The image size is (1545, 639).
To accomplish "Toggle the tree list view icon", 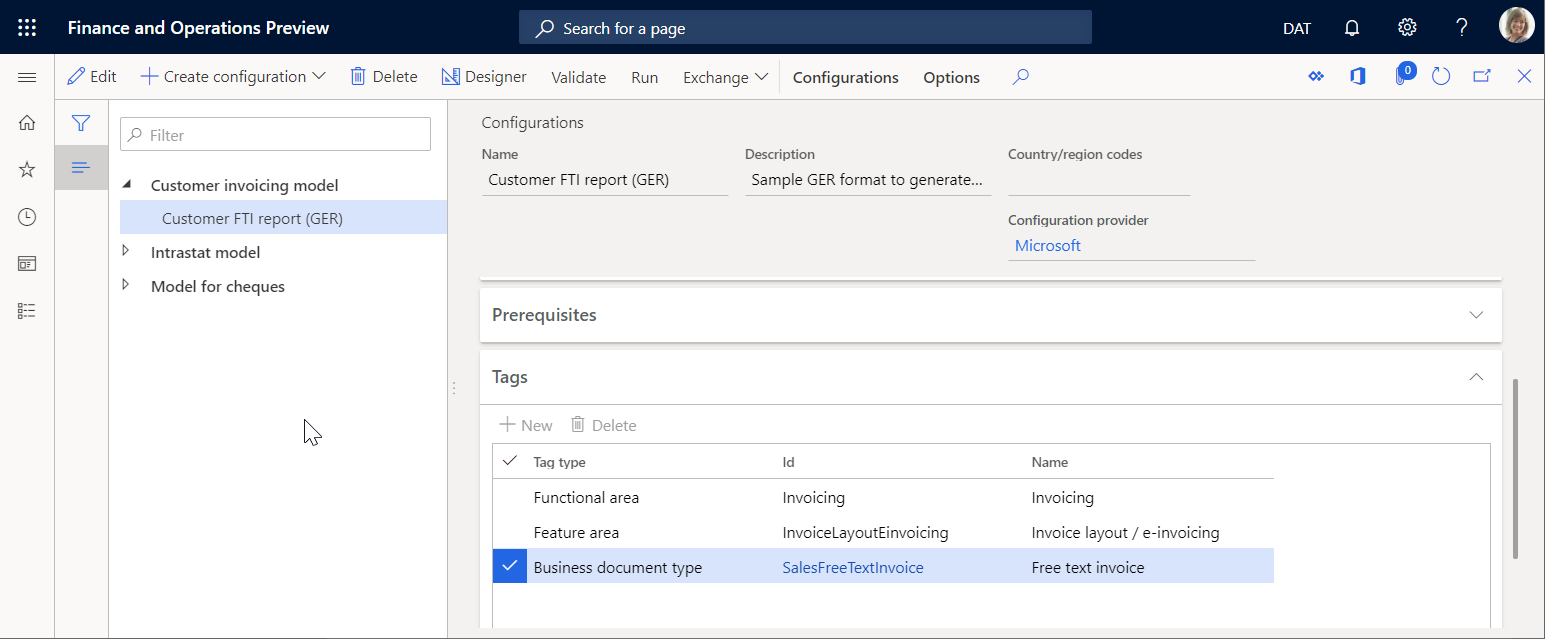I will point(81,167).
